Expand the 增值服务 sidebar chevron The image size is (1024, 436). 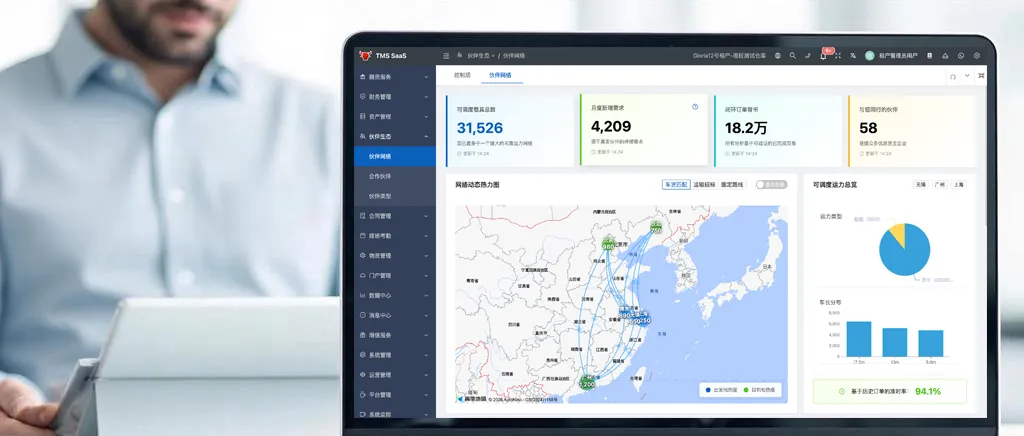pos(426,335)
